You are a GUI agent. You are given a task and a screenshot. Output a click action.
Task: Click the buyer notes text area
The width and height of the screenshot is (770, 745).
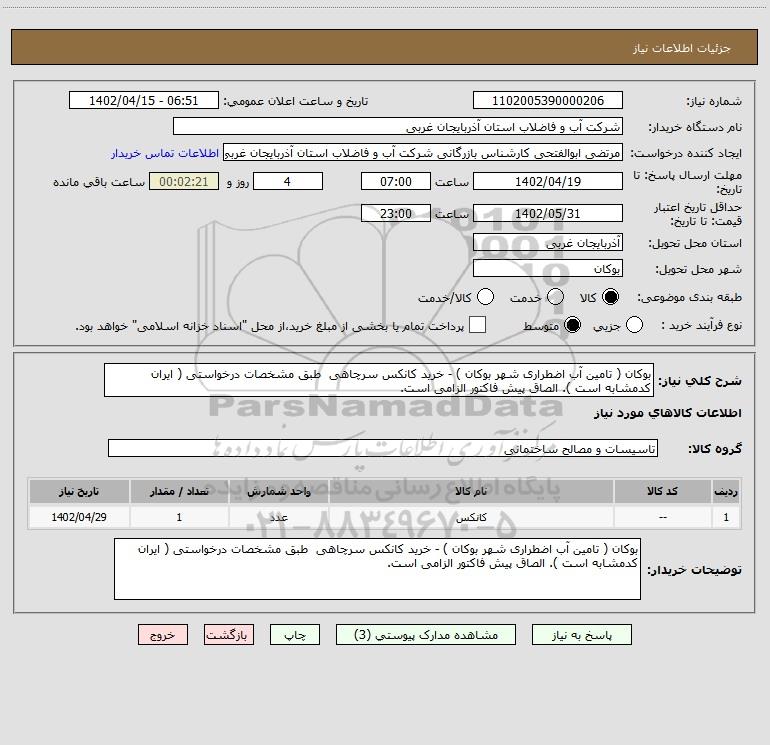(377, 569)
